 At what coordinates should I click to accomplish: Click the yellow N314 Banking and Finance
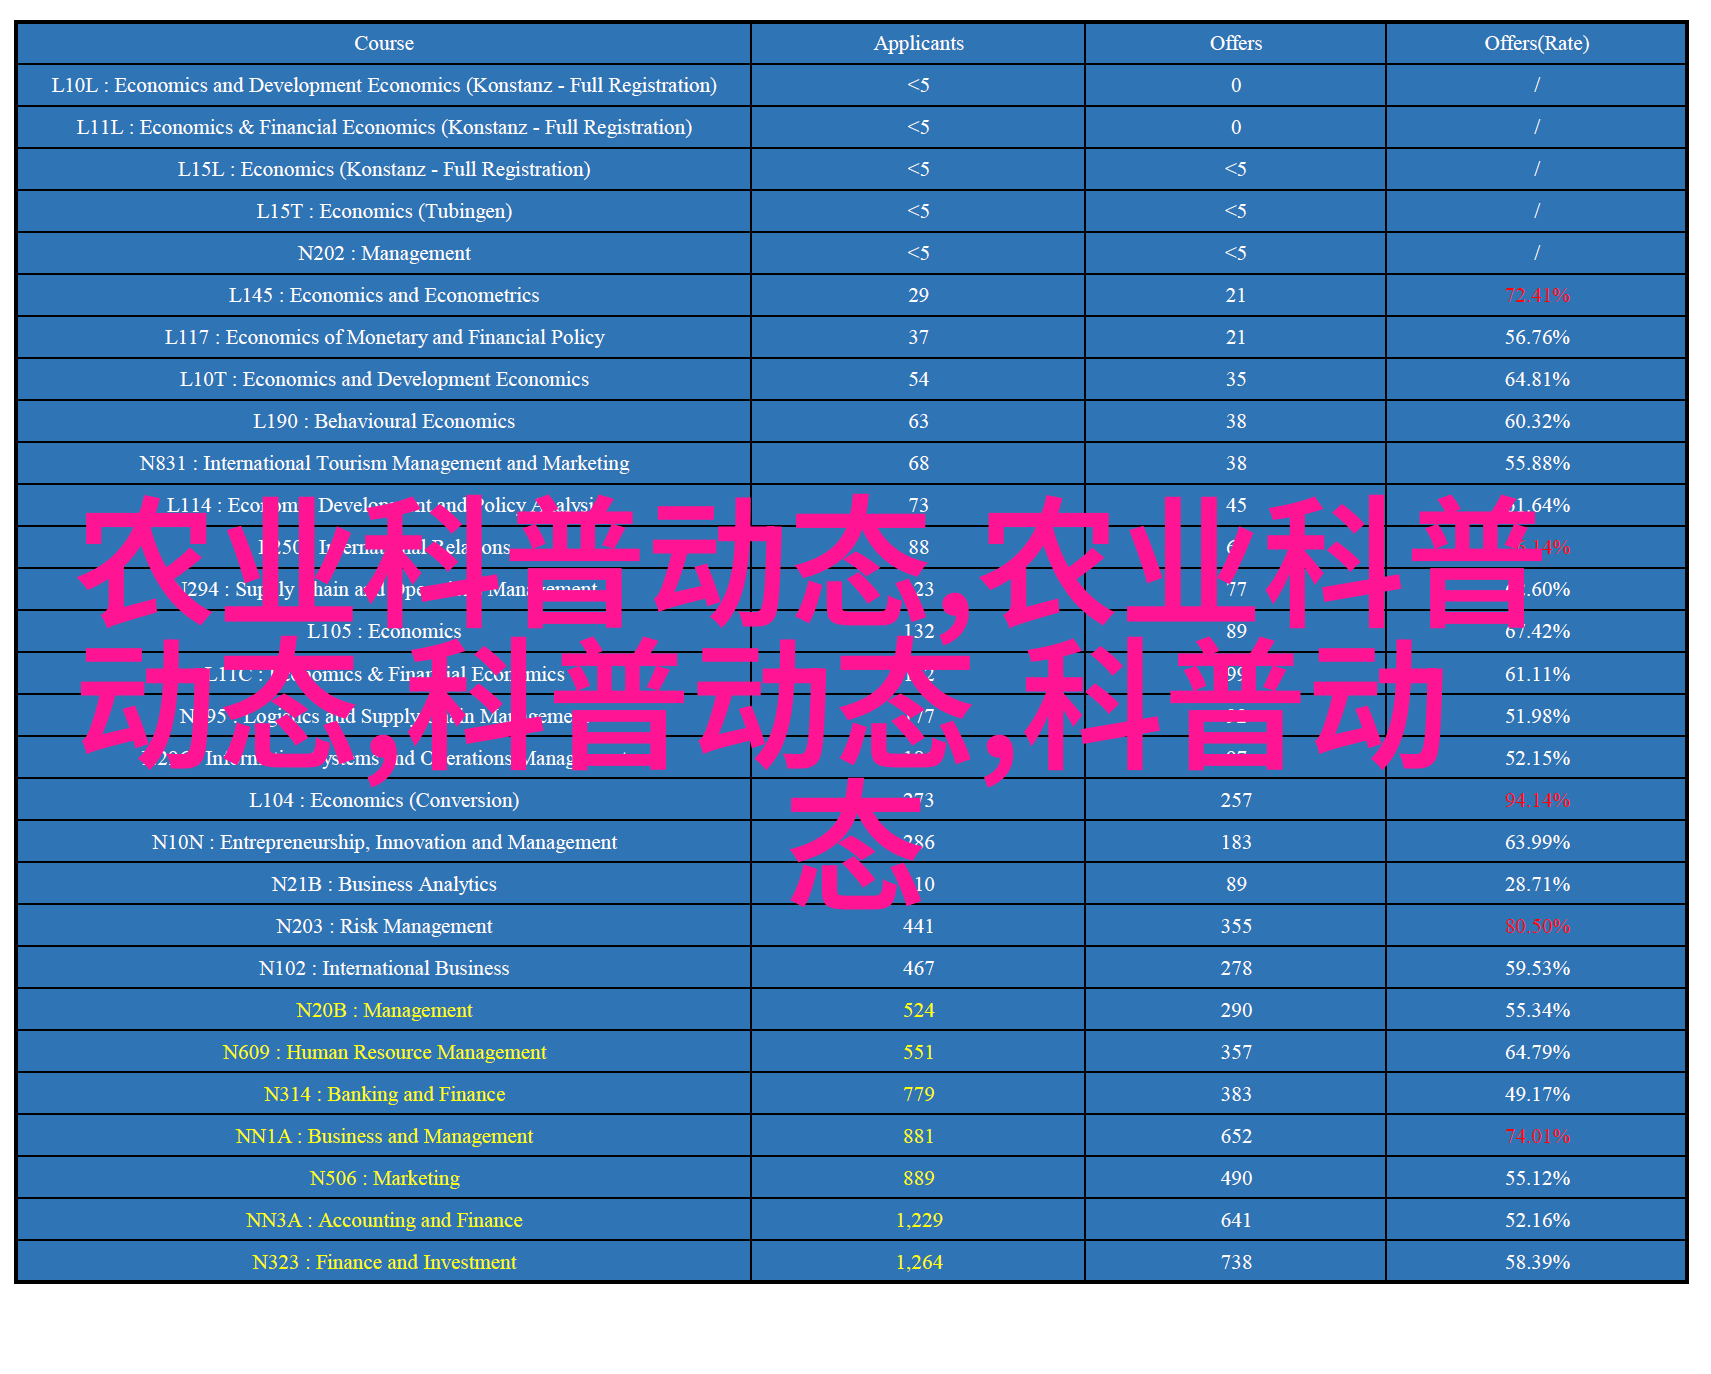pyautogui.click(x=383, y=1094)
